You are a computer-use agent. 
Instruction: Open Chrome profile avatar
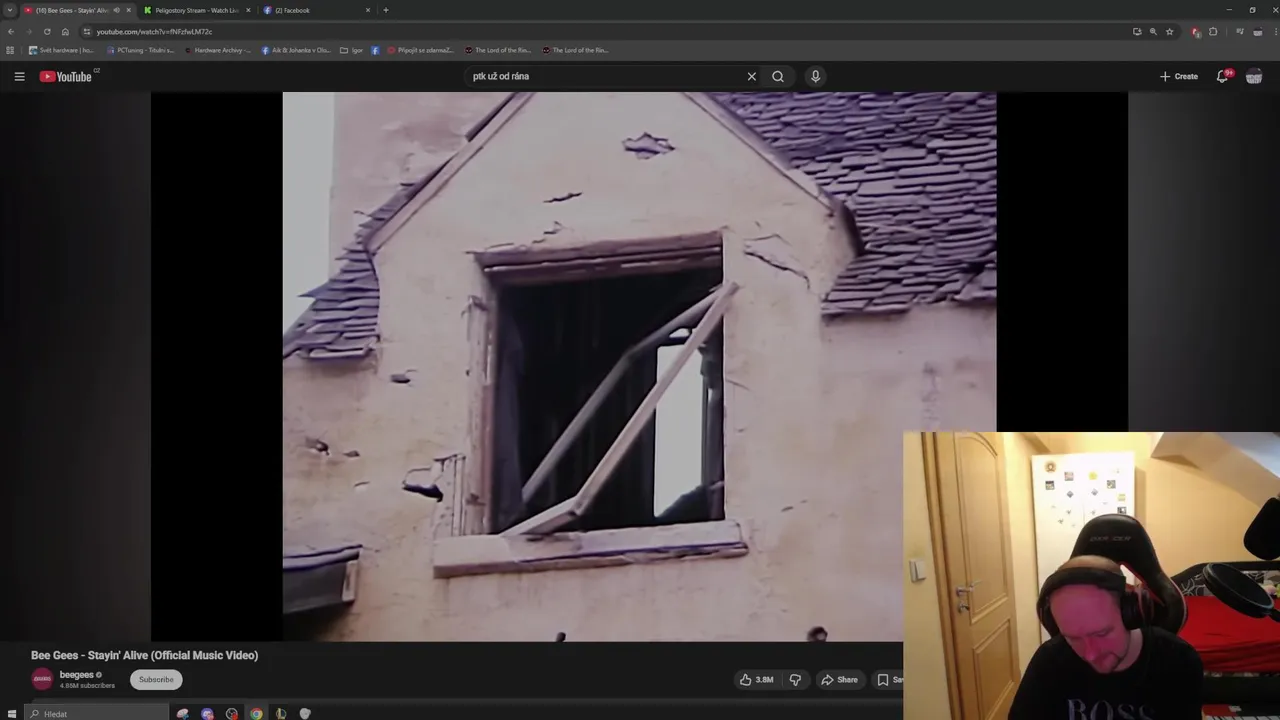click(x=1257, y=31)
